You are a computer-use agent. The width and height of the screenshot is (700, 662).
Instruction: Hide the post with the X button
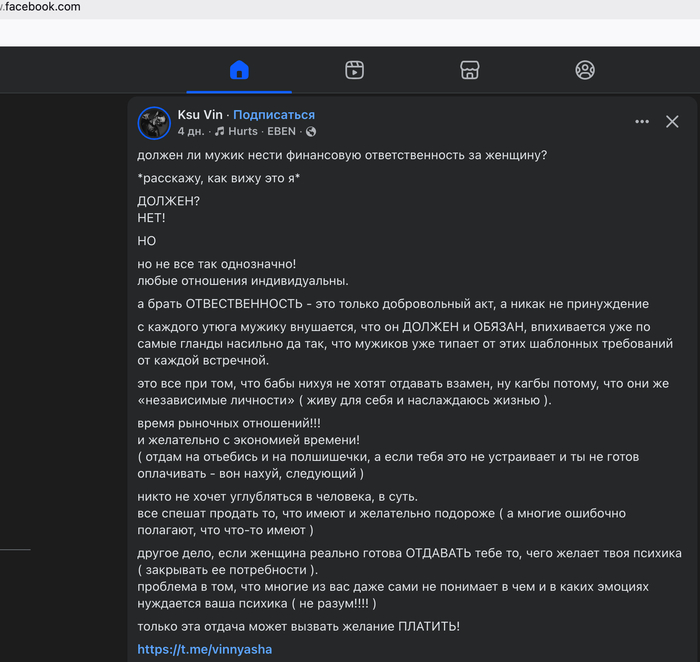(672, 122)
